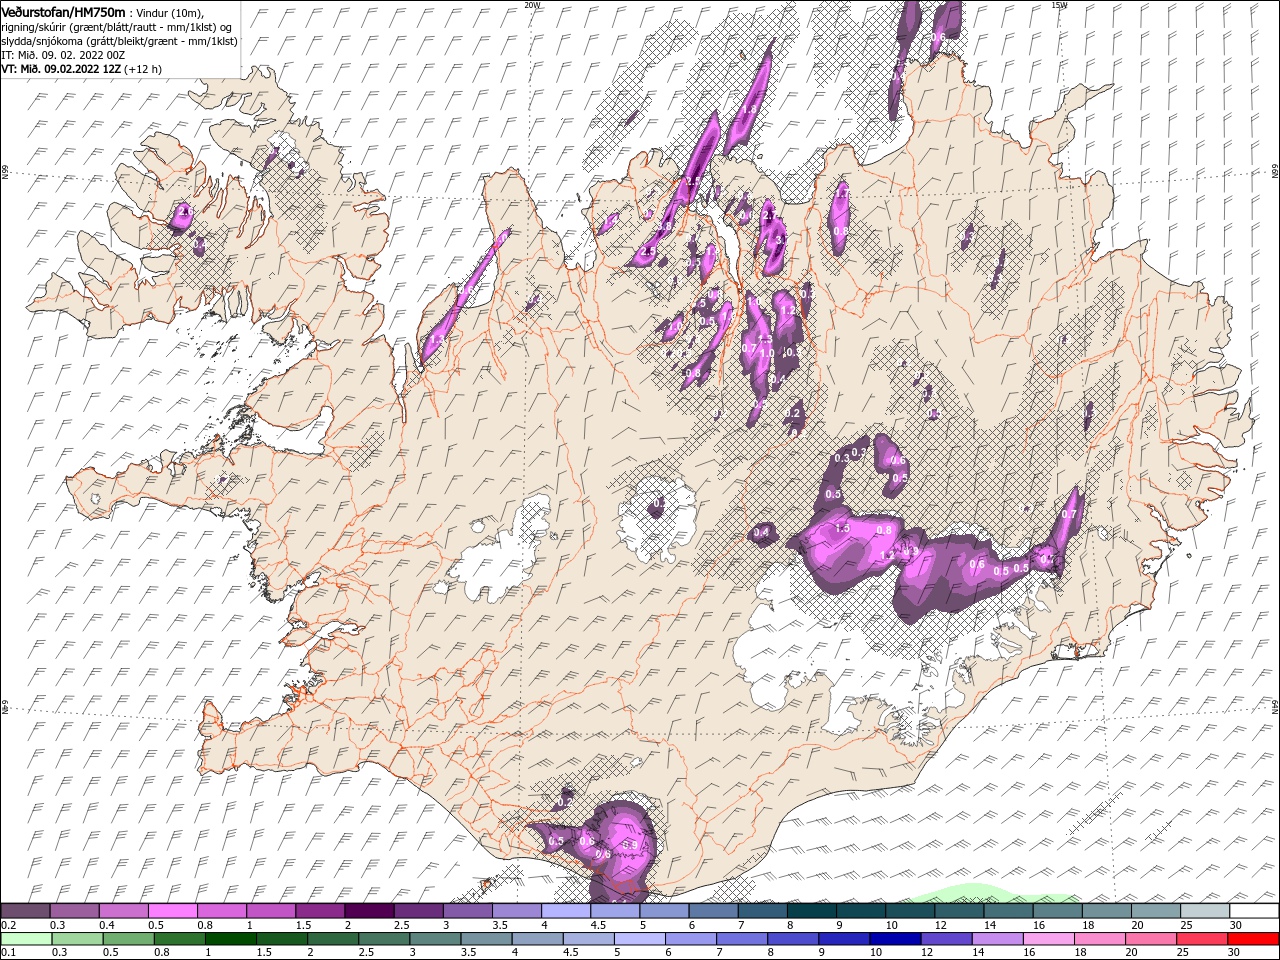
Task: Click the 'IT: Mið. 09. 02. 2022 00Z' line
Action: pos(61,55)
